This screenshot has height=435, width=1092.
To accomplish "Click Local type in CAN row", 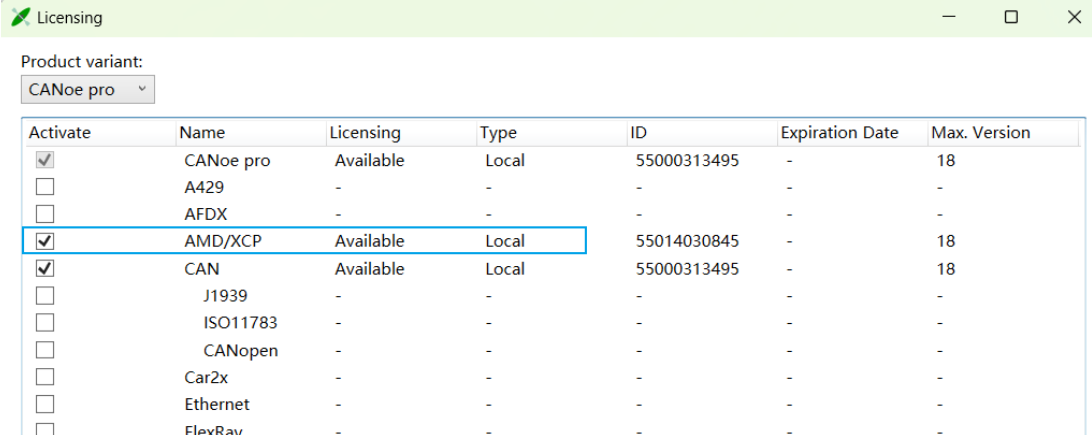I will (505, 269).
